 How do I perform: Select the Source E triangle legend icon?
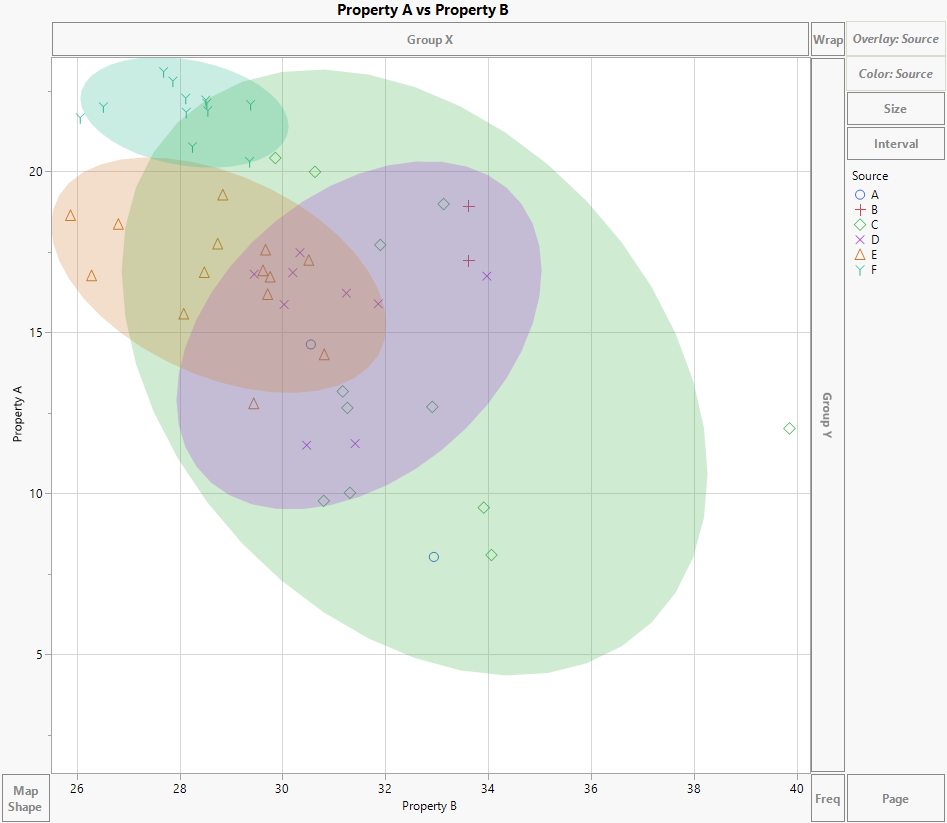(859, 254)
